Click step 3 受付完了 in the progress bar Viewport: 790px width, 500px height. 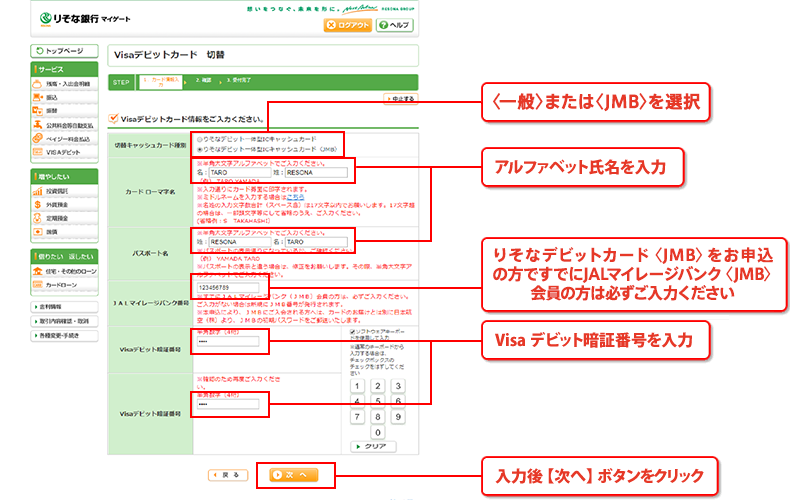coord(238,80)
